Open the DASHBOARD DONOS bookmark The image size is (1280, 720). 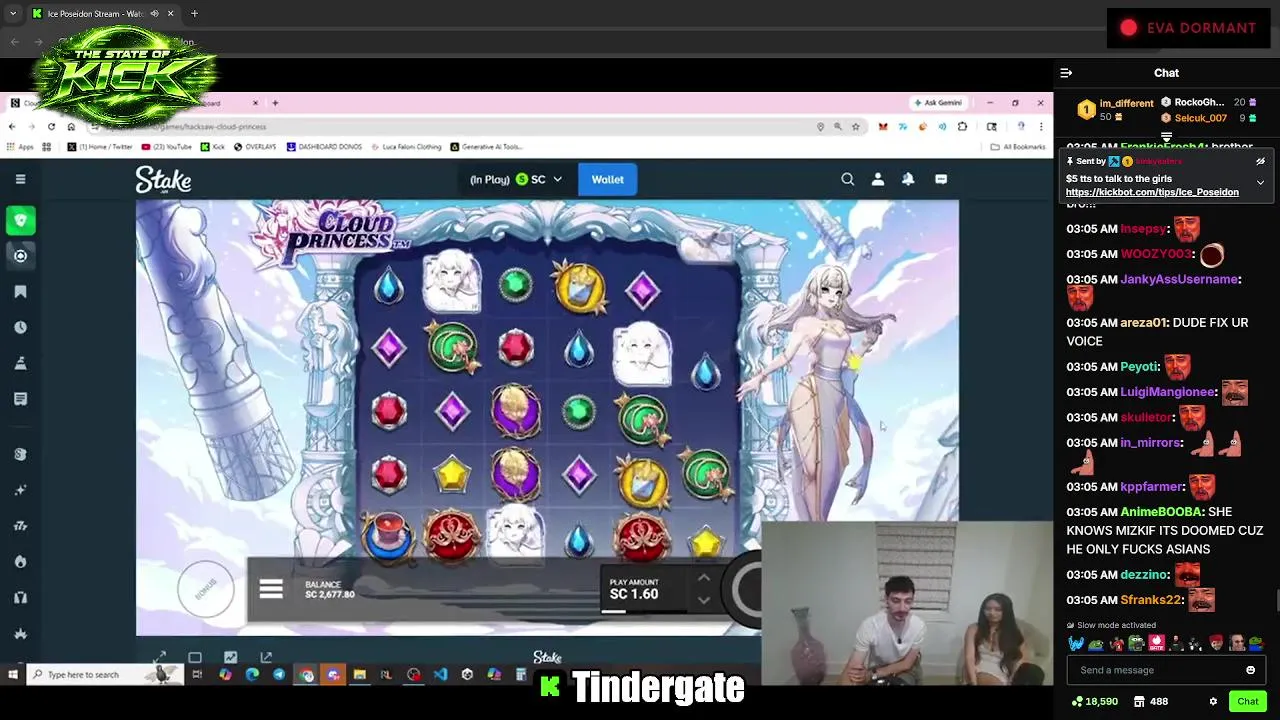point(324,146)
